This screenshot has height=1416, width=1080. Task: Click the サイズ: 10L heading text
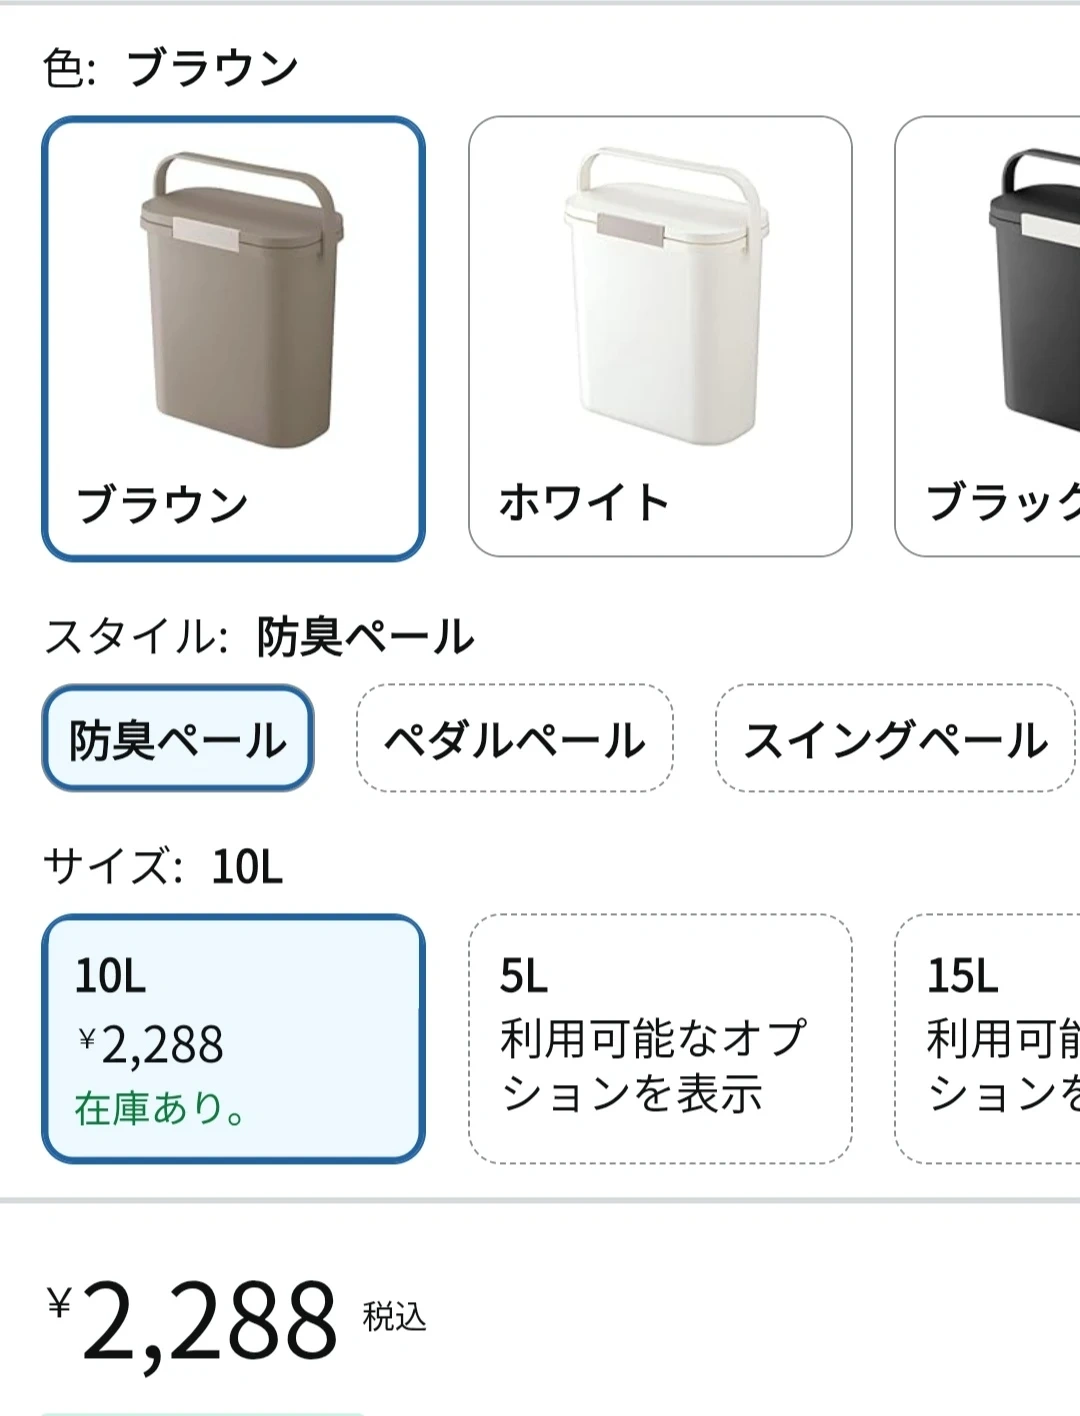(163, 867)
